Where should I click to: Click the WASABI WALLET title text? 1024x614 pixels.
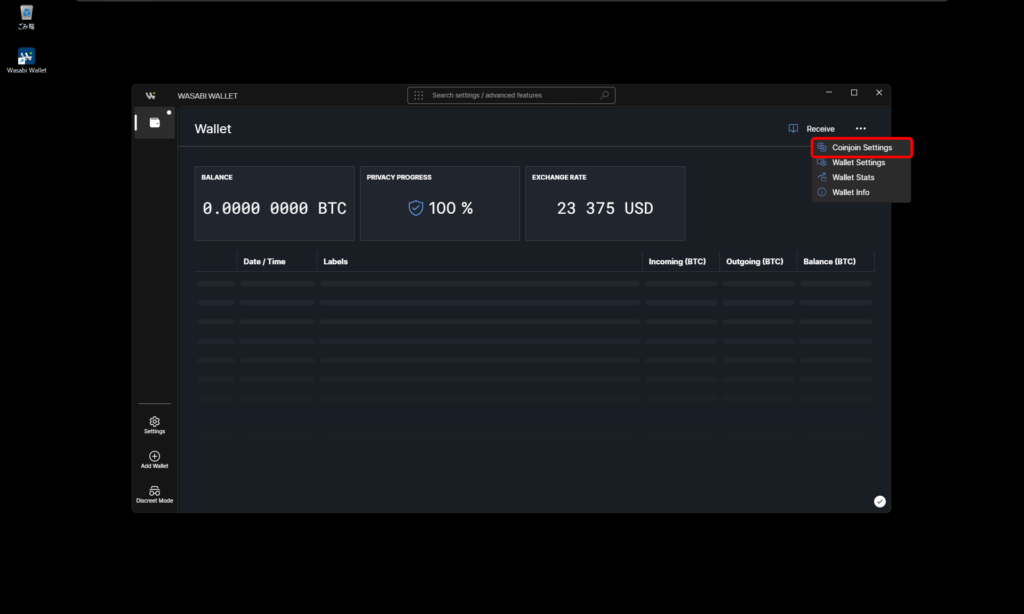(208, 96)
